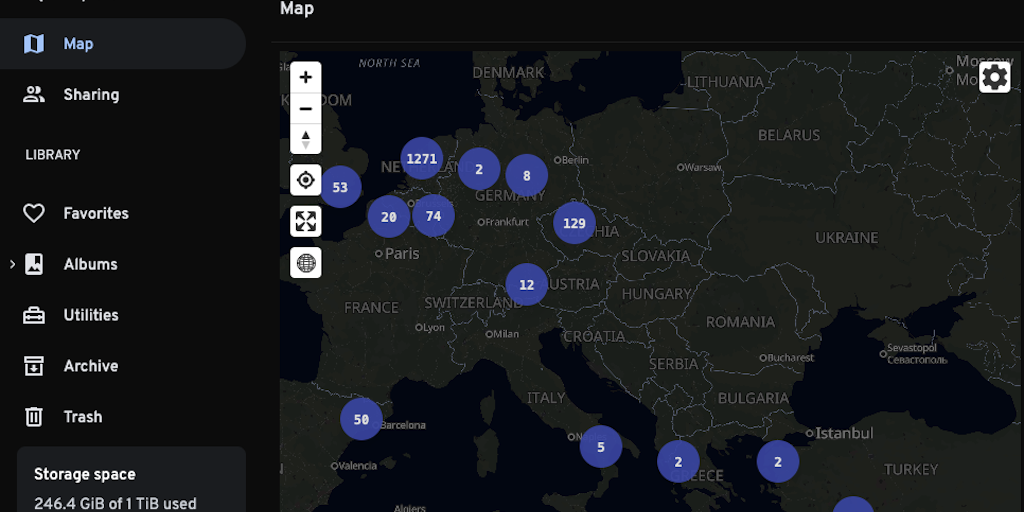
Task: Open the Sharing page
Action: [x=123, y=95]
